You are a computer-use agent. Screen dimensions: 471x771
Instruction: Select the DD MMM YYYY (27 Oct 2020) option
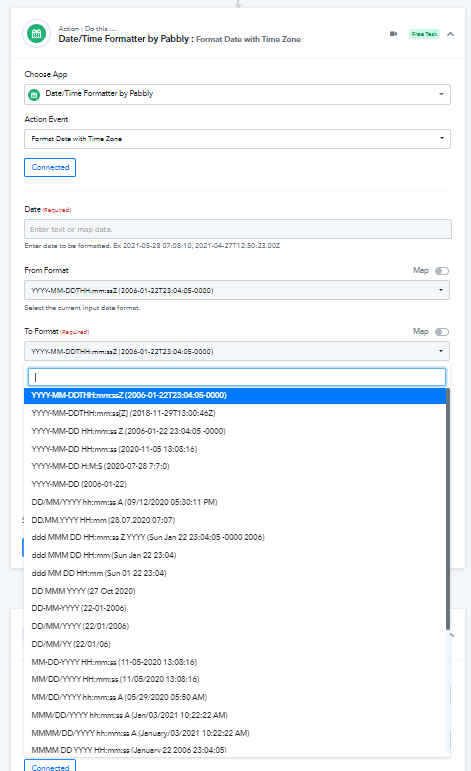[x=83, y=591]
